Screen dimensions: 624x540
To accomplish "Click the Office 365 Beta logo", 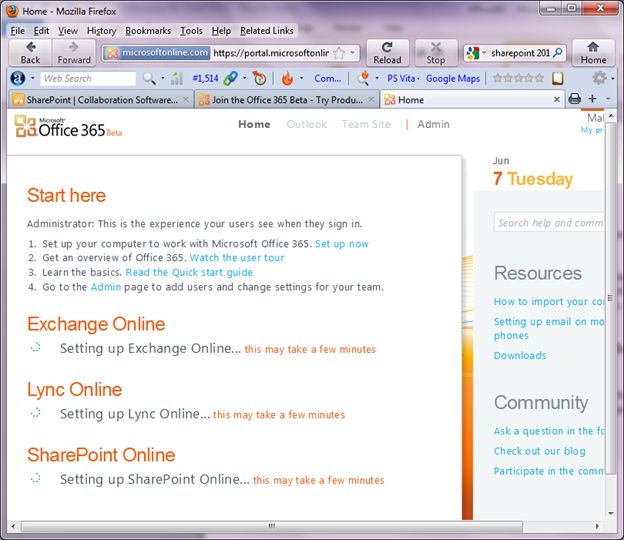I will pos(68,126).
